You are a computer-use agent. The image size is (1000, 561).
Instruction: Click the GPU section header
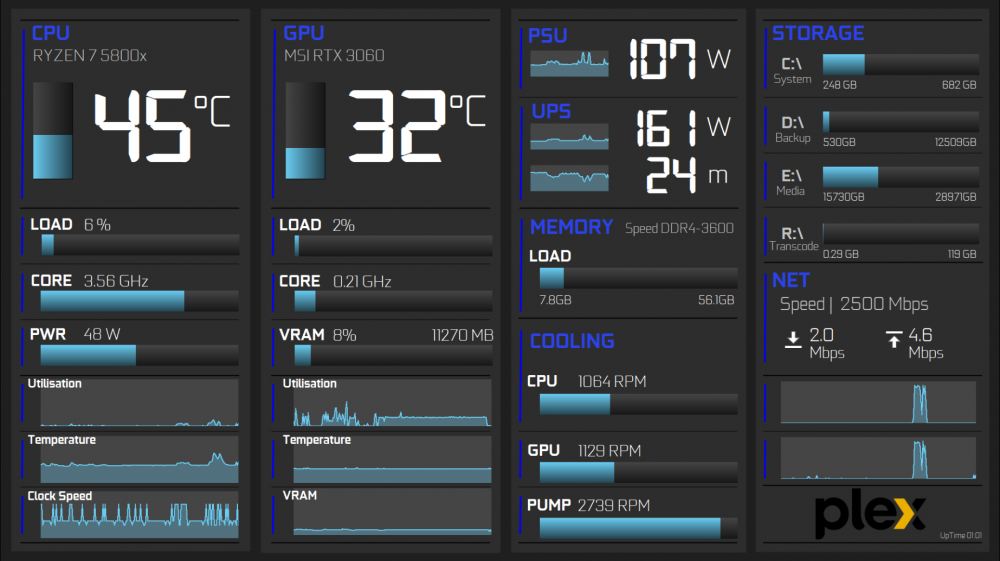click(x=306, y=34)
